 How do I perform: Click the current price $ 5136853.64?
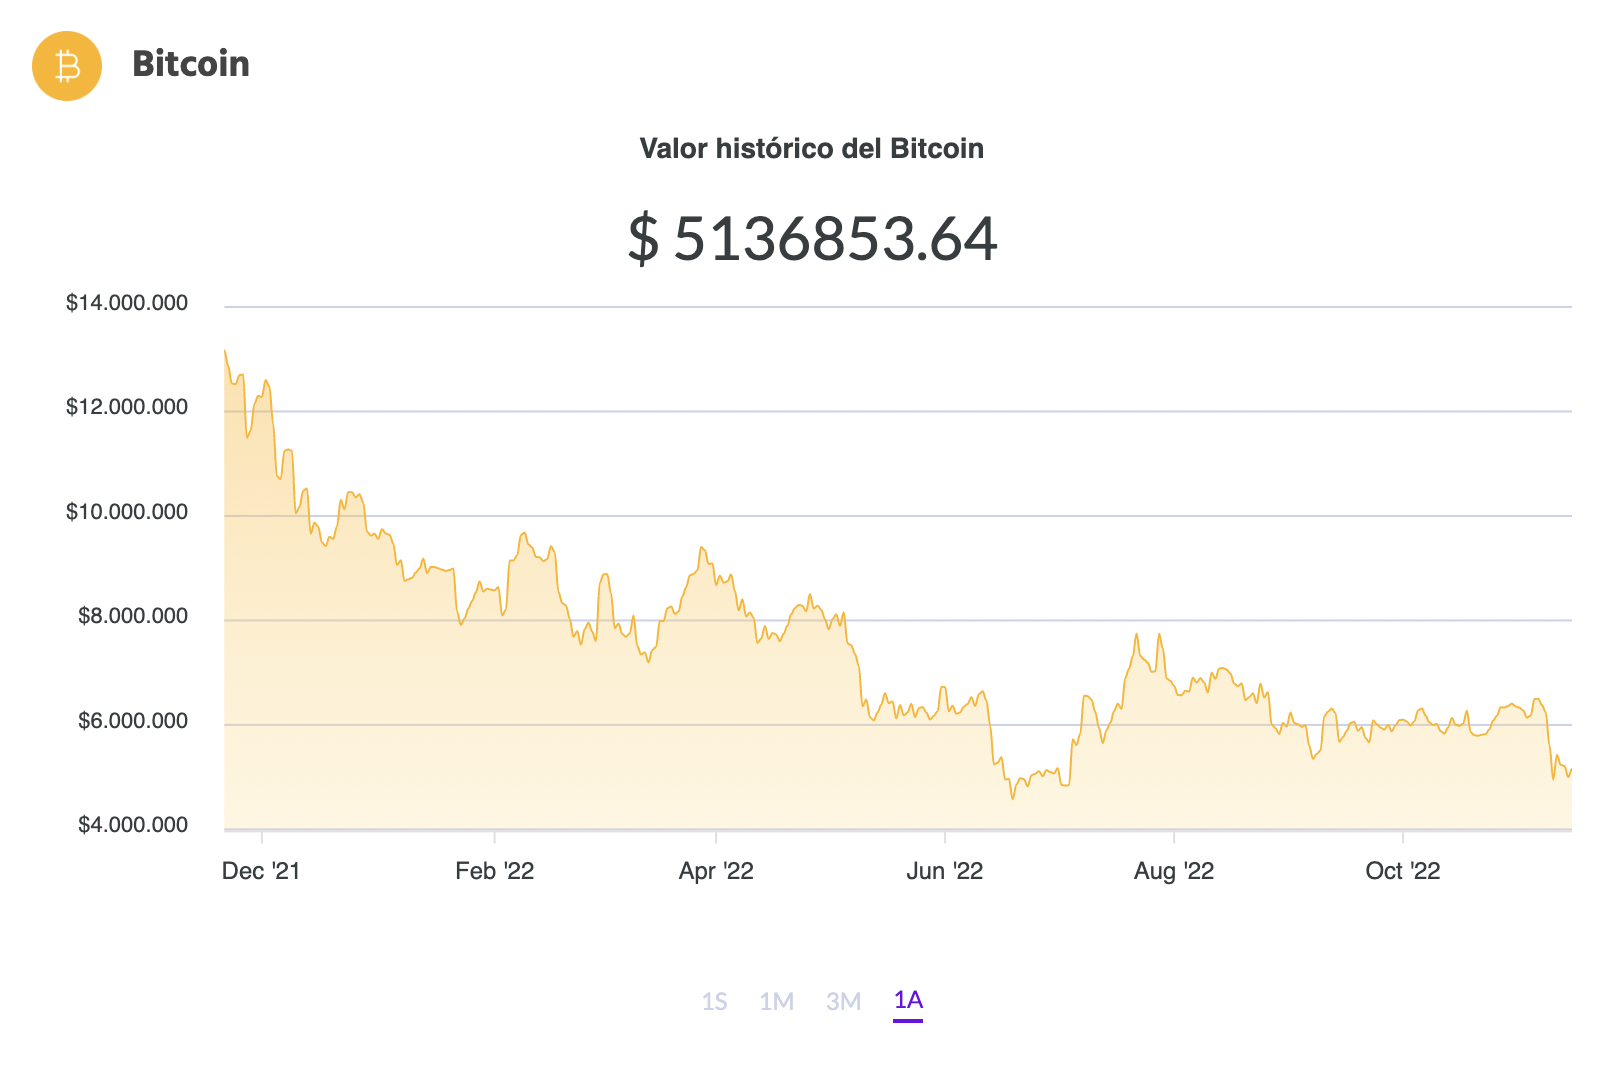[x=812, y=239]
